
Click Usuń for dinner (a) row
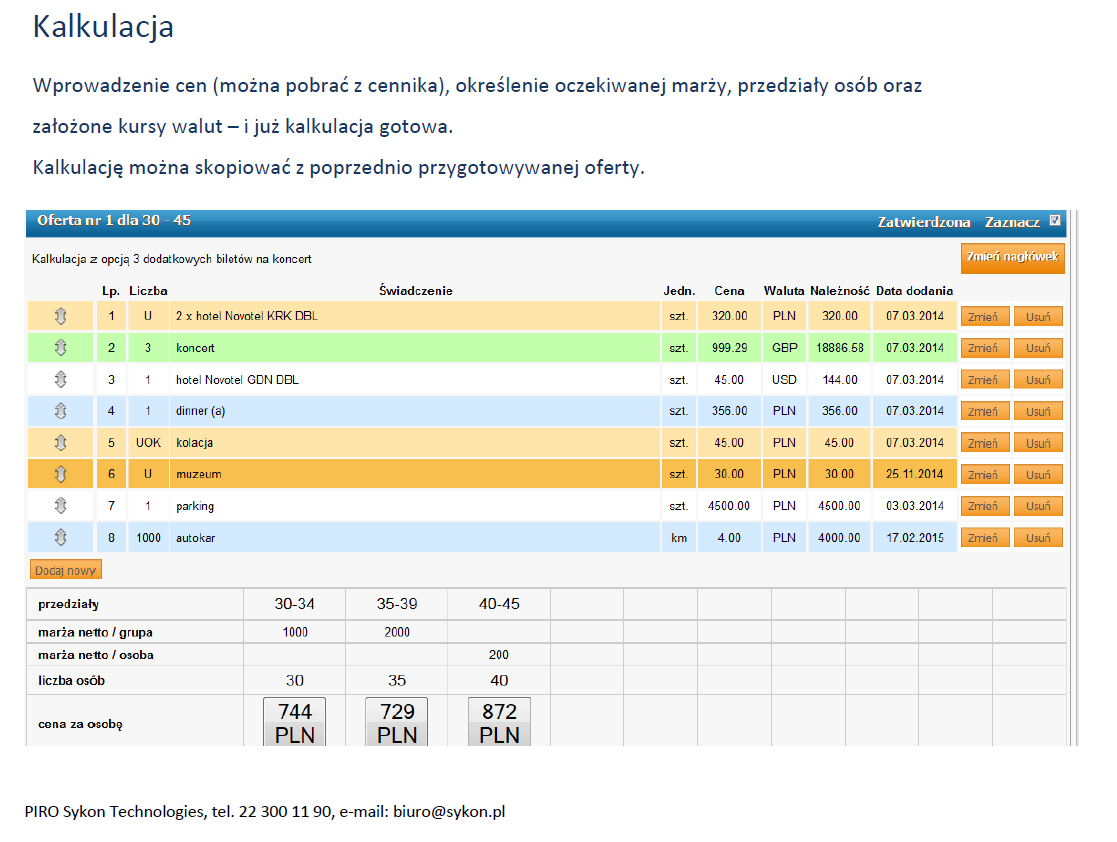click(1038, 412)
